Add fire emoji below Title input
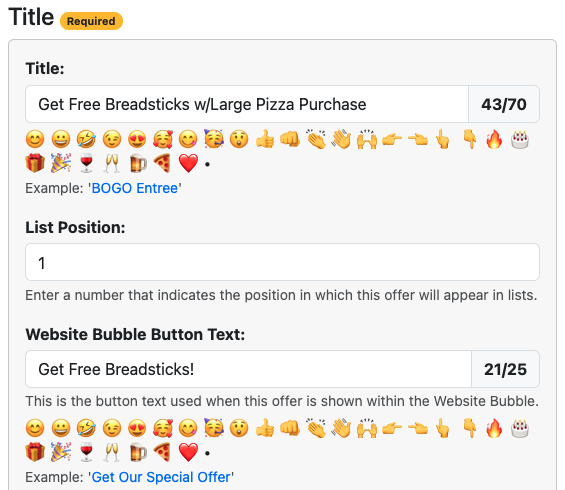This screenshot has height=490, width=565. [x=494, y=139]
